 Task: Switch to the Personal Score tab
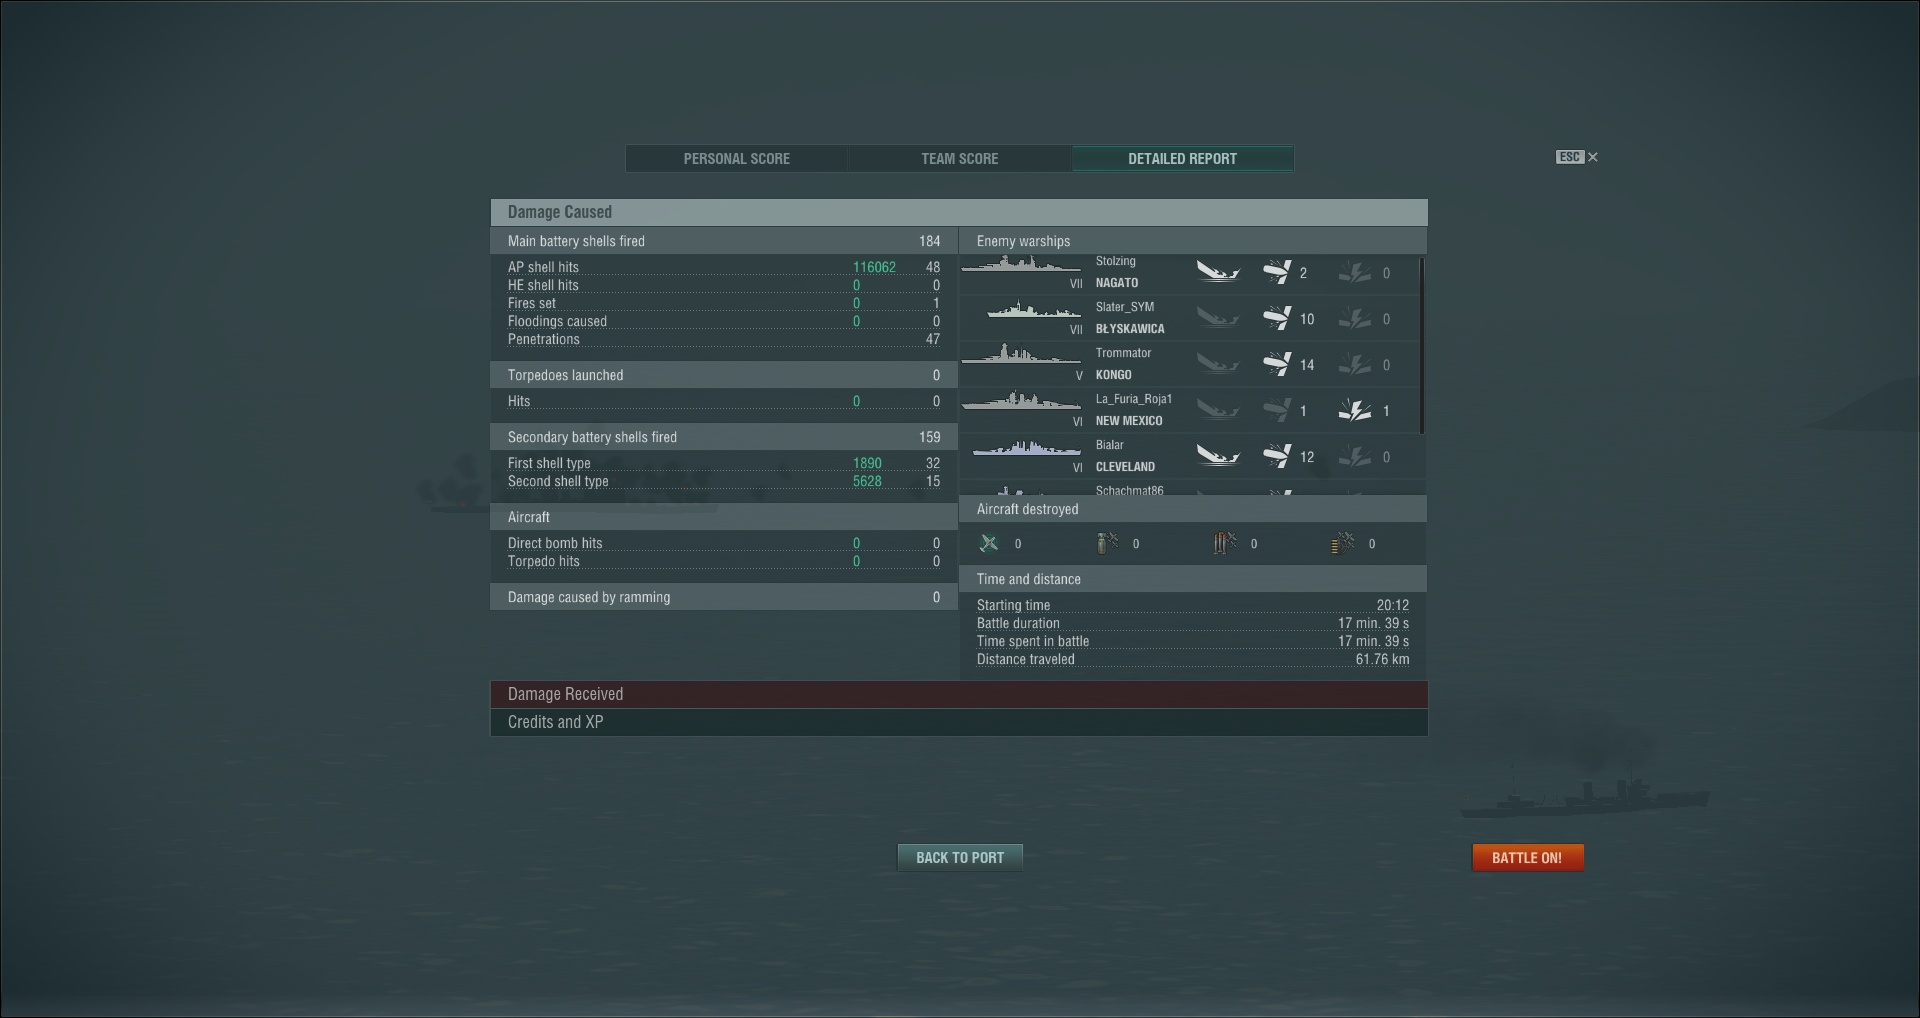[x=737, y=159]
